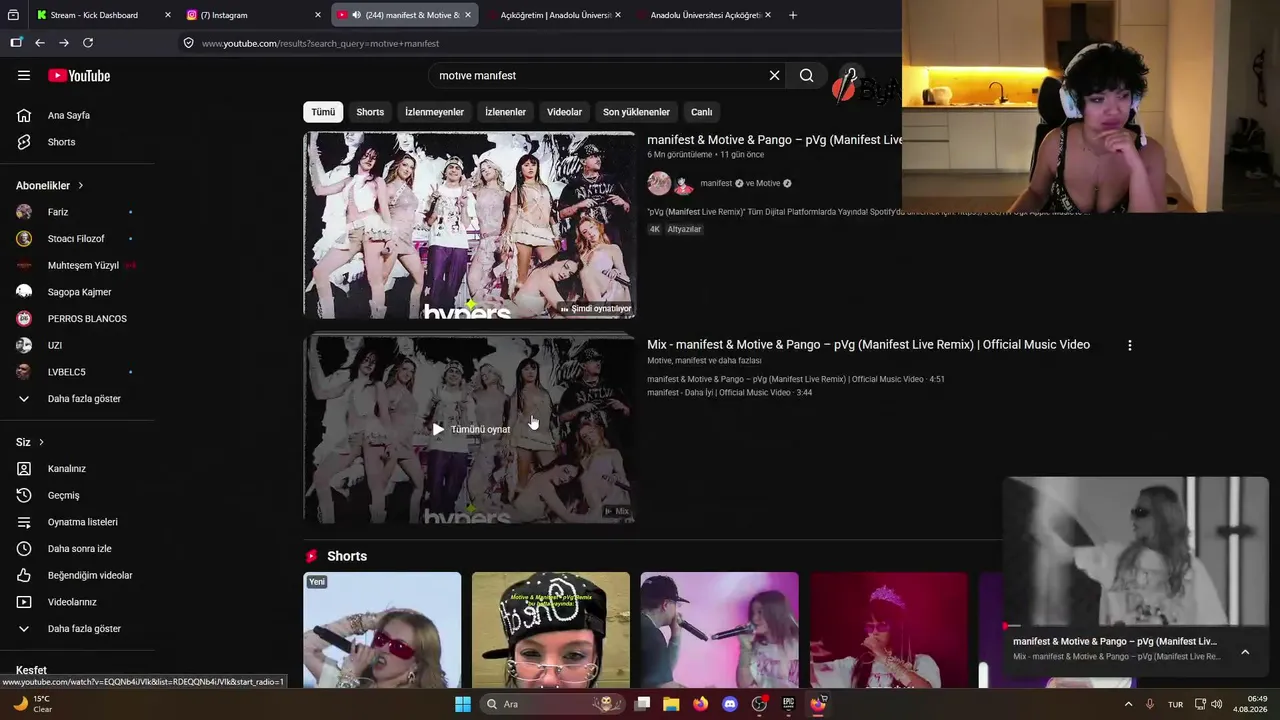Click the Windows taskbar search box Ara
Image resolution: width=1280 pixels, height=720 pixels.
tap(553, 704)
